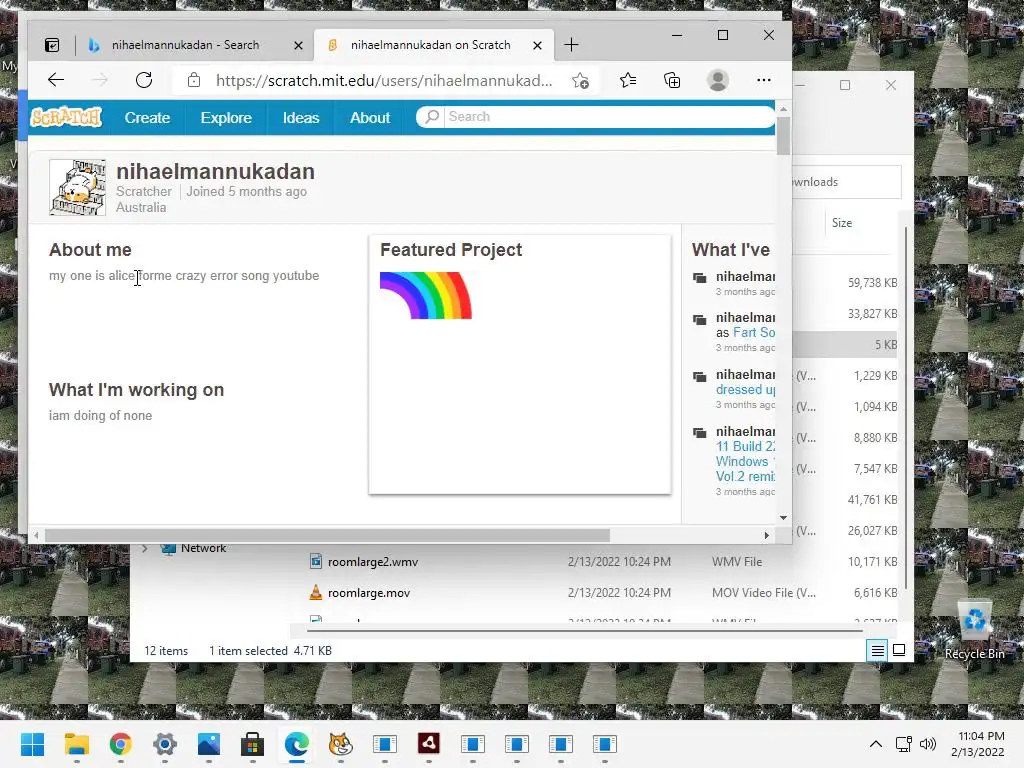The height and width of the screenshot is (768, 1024).
Task: Open a new Edge tab
Action: click(571, 45)
